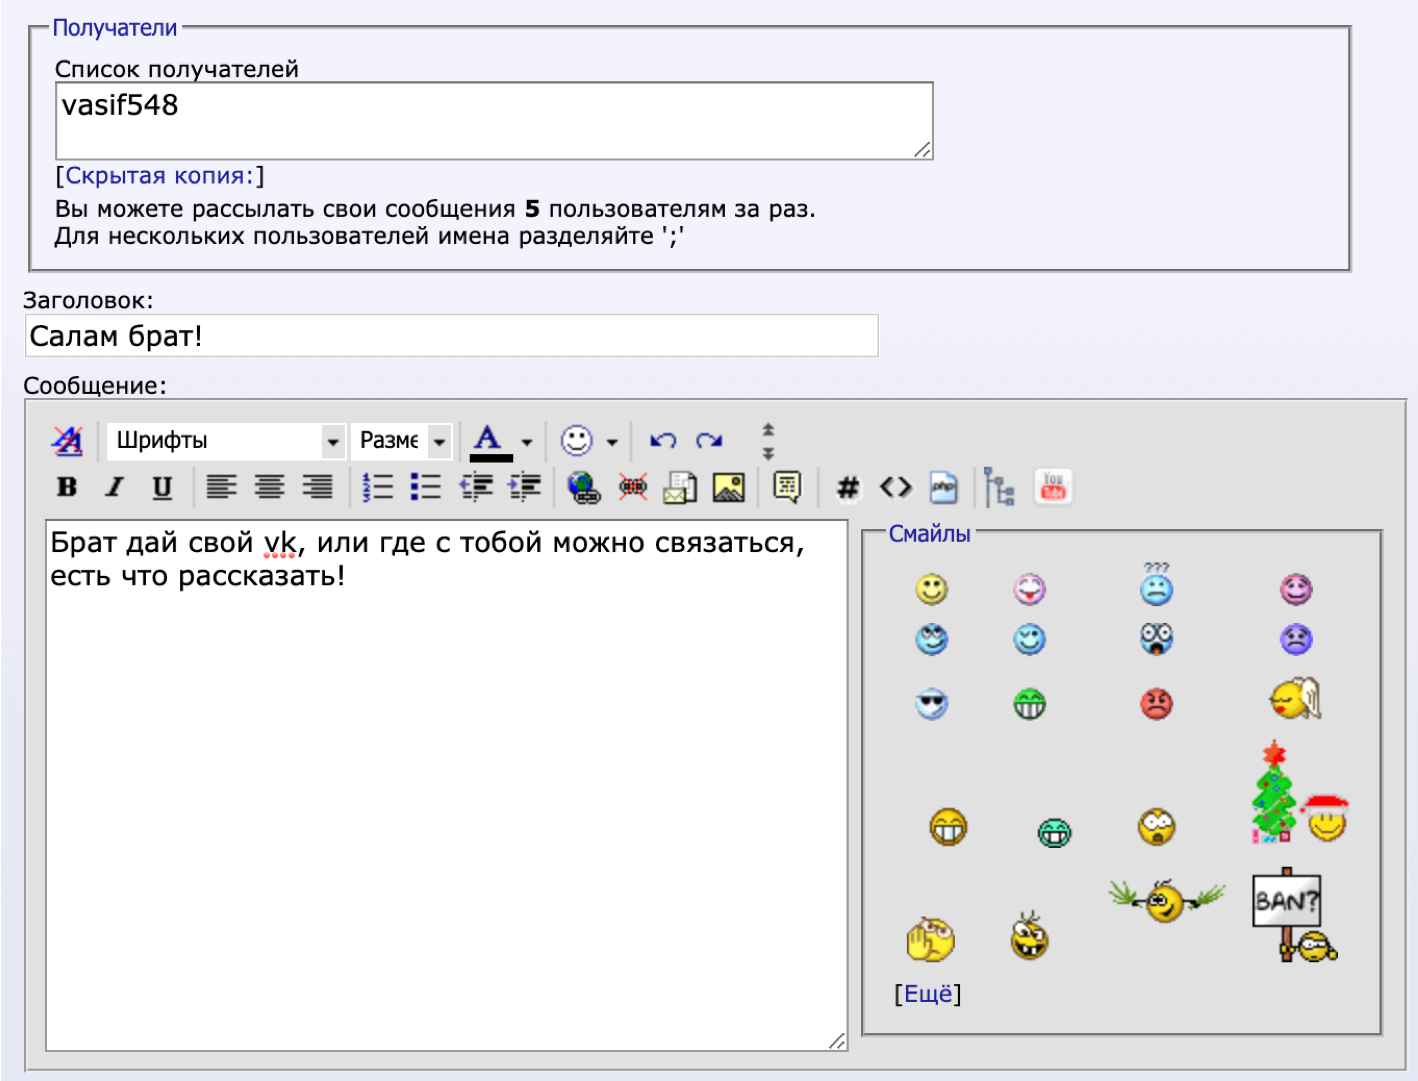Remove the link with the unlink icon
Screen dimensions: 1418x1081
tap(633, 487)
